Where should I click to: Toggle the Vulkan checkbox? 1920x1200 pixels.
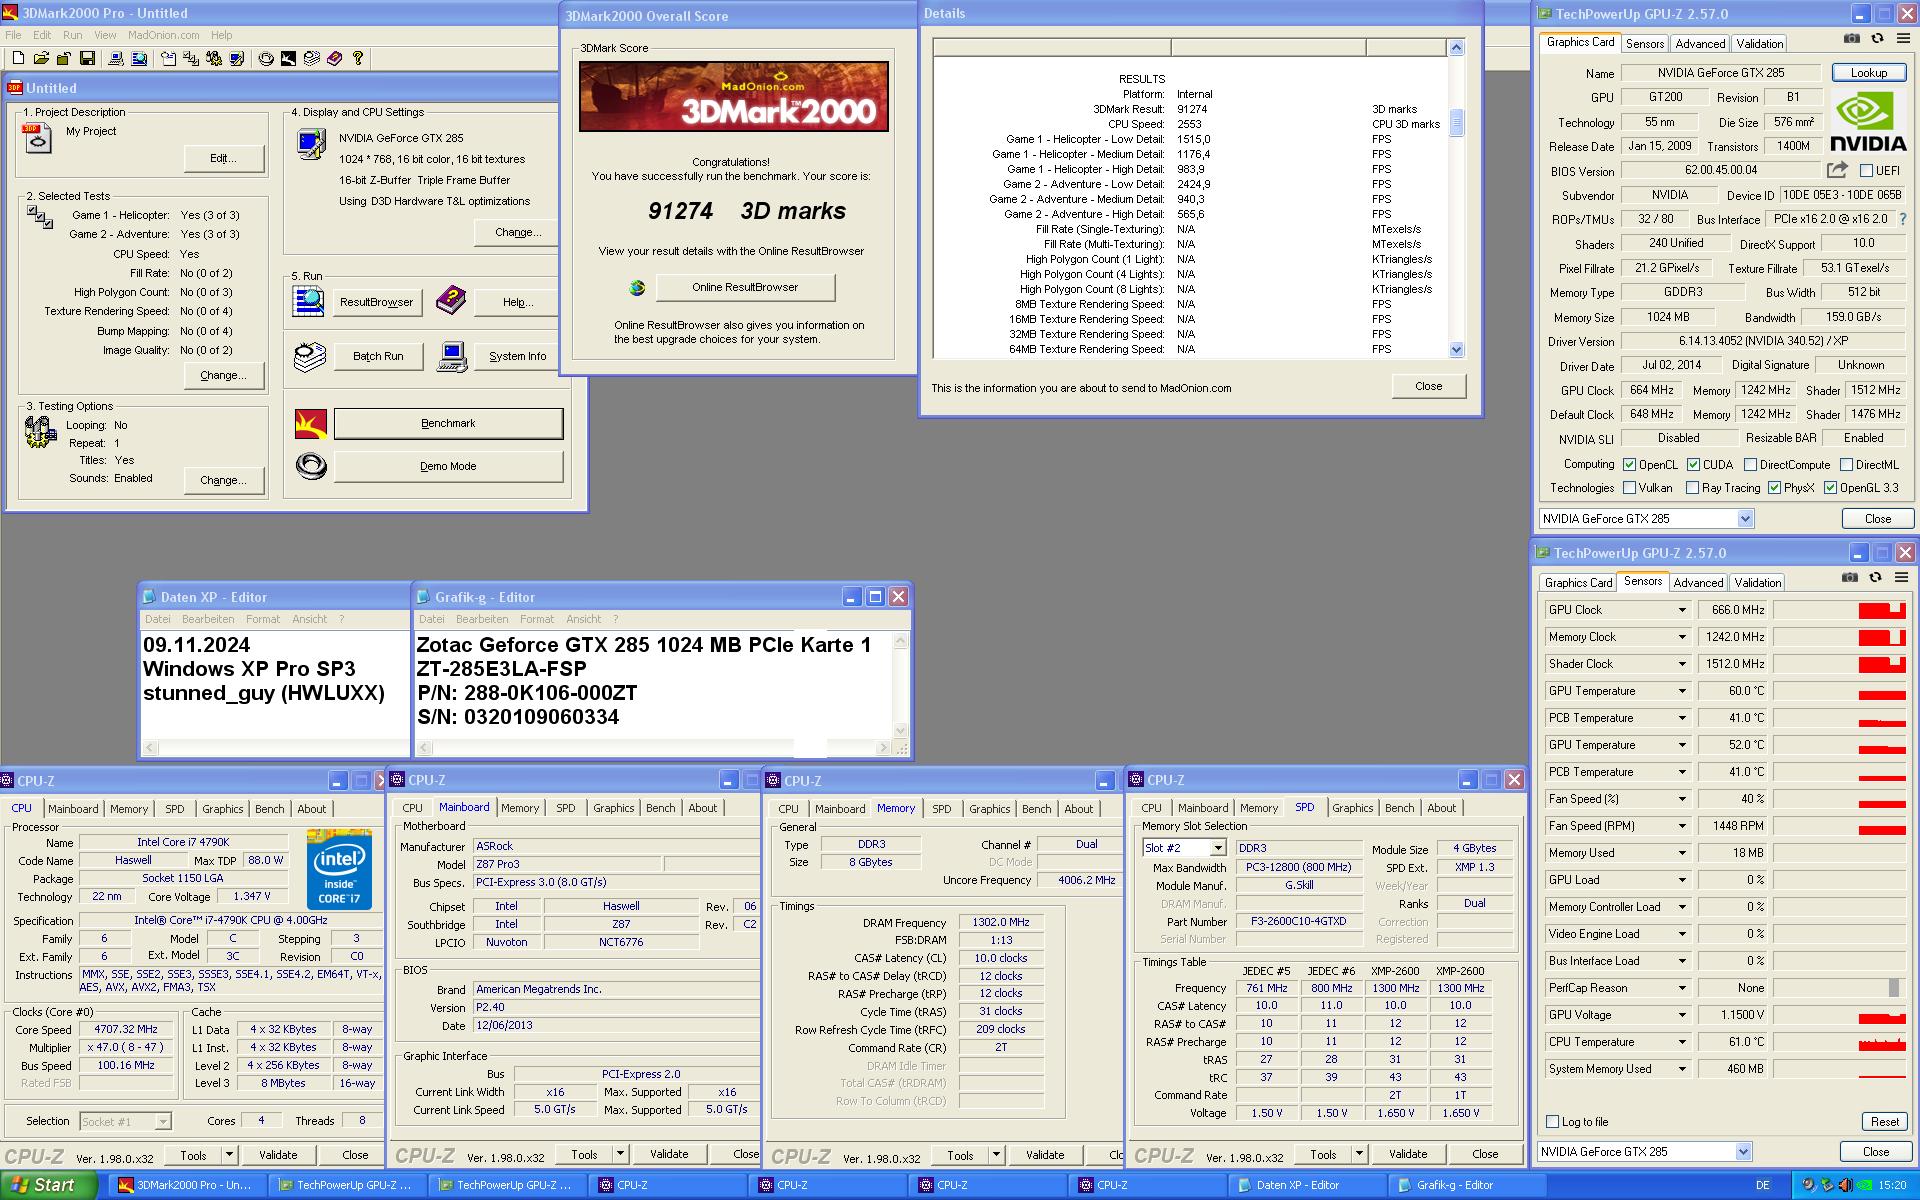[1630, 488]
